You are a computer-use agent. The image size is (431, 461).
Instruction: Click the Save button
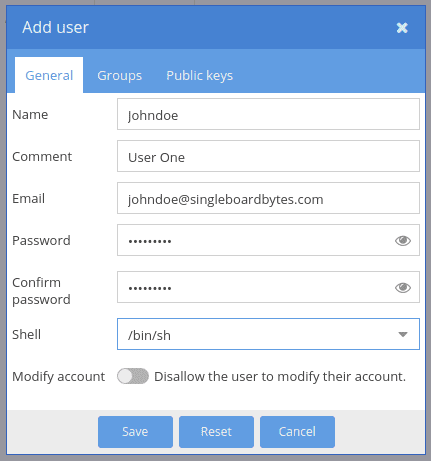[x=135, y=432]
